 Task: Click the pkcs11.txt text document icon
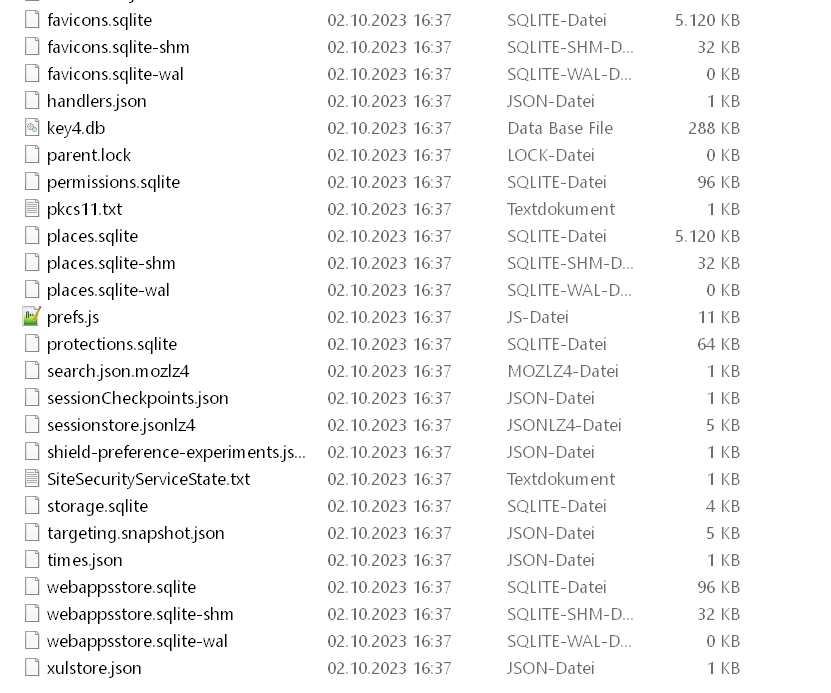[31, 209]
